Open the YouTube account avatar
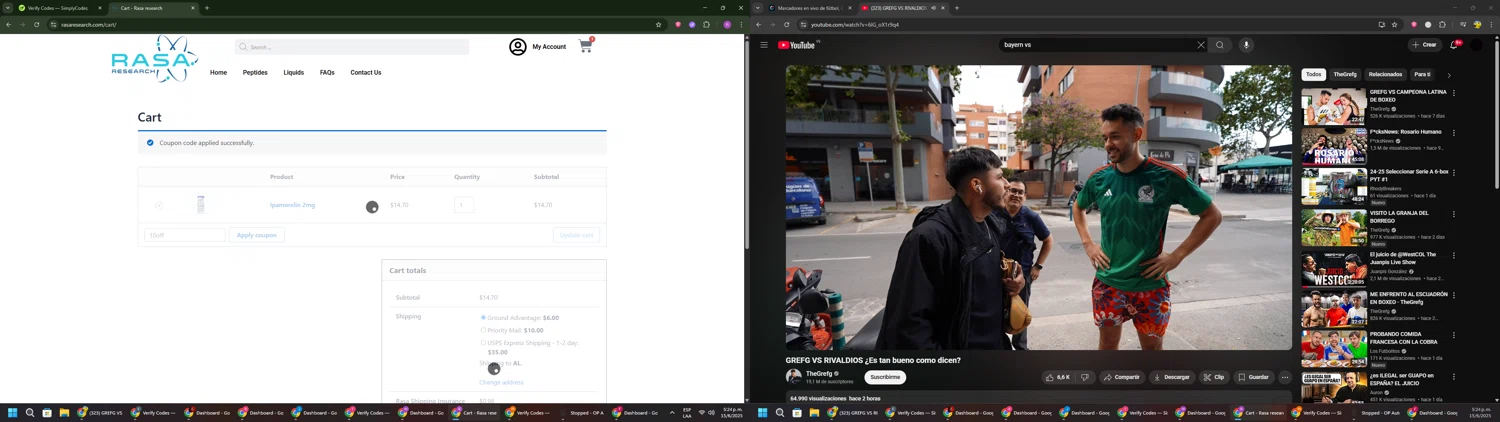 (1476, 45)
